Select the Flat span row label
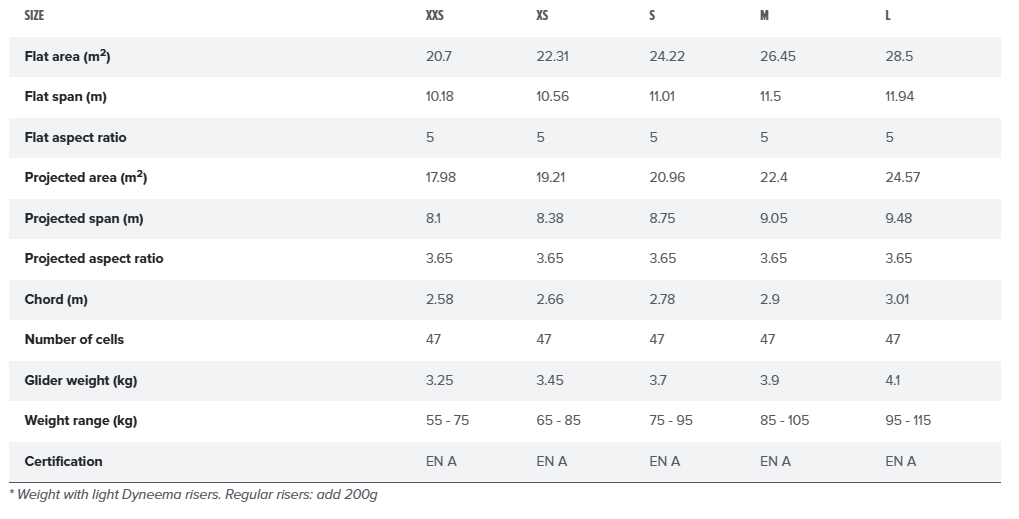This screenshot has width=1019, height=519. pos(65,97)
